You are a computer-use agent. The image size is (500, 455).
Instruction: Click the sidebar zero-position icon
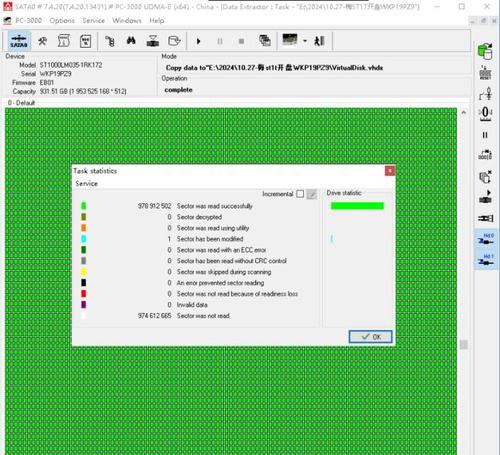point(485,114)
